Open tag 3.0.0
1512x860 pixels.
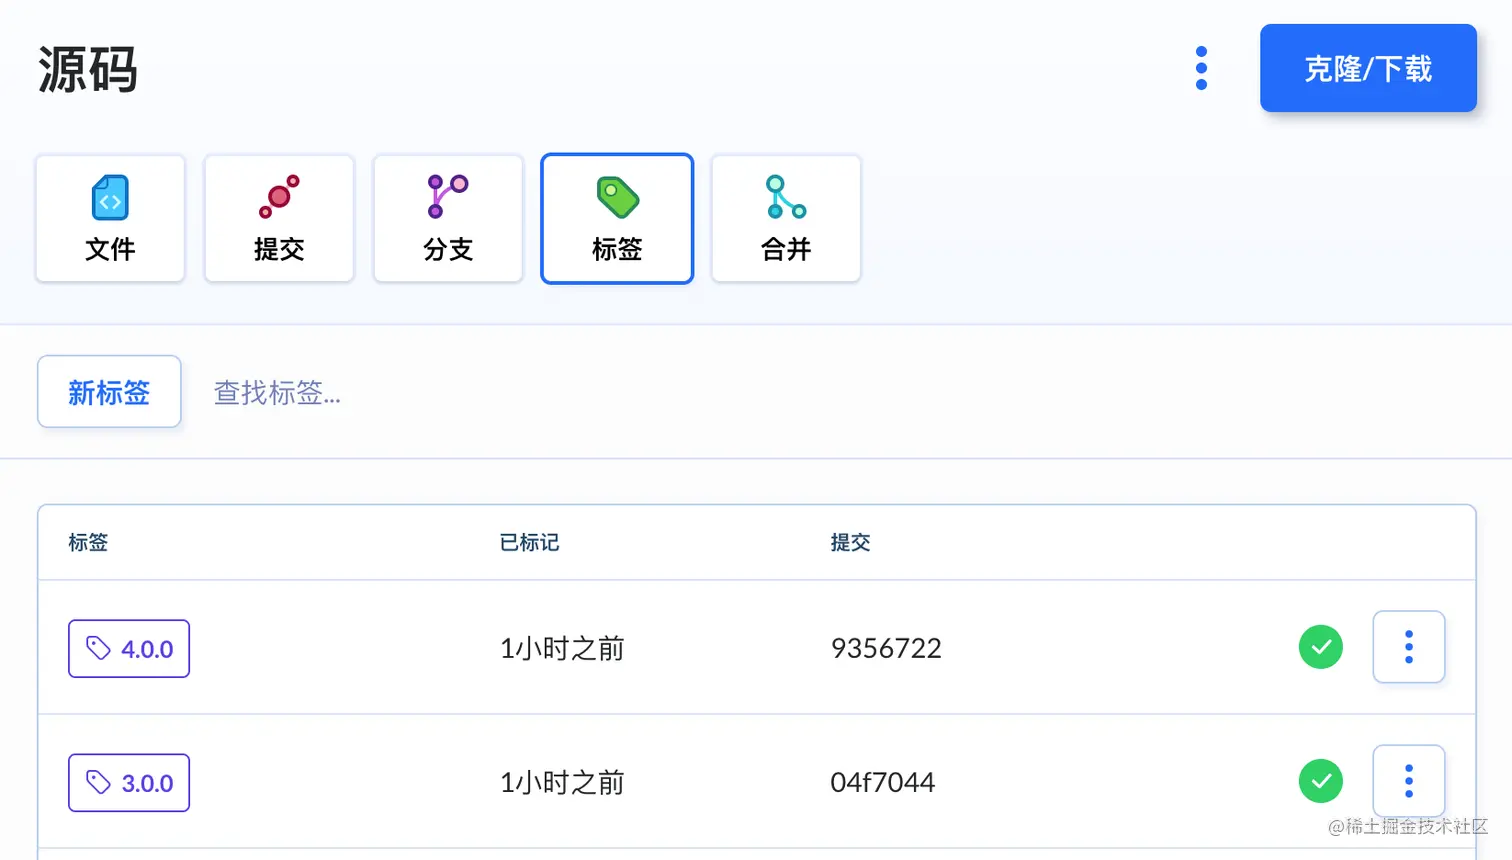tap(129, 782)
